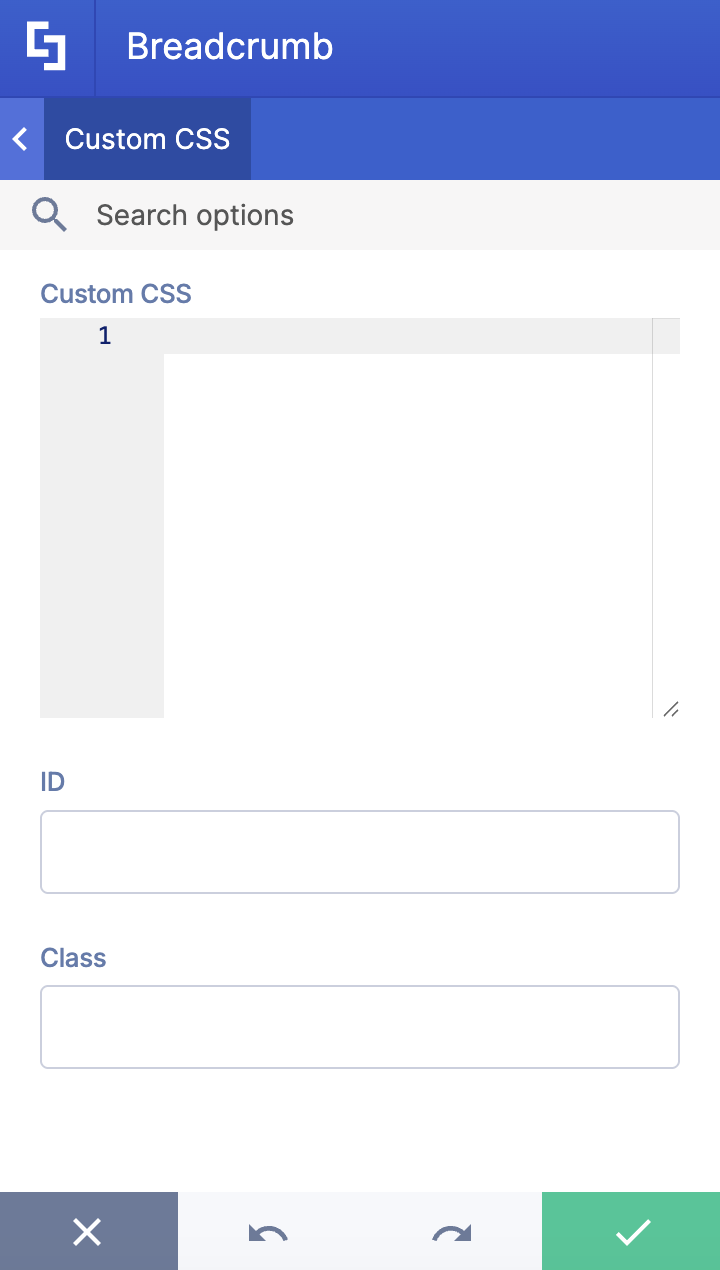Click the Custom CSS section label

click(x=115, y=293)
